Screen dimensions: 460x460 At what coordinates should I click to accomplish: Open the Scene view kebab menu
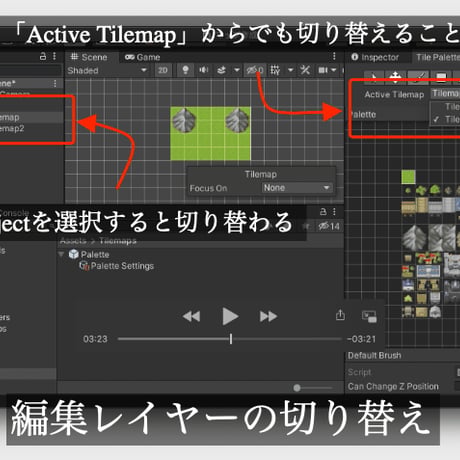coord(334,56)
